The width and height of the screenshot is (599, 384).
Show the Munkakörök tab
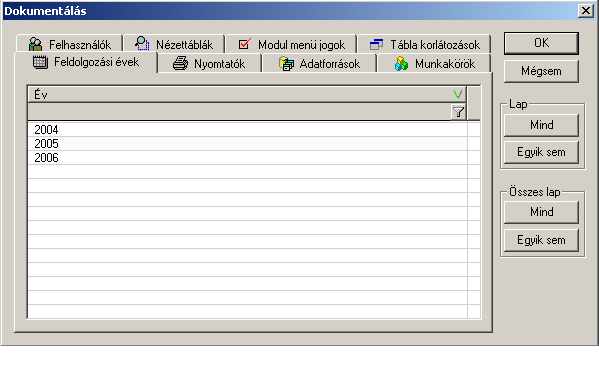tap(434, 63)
